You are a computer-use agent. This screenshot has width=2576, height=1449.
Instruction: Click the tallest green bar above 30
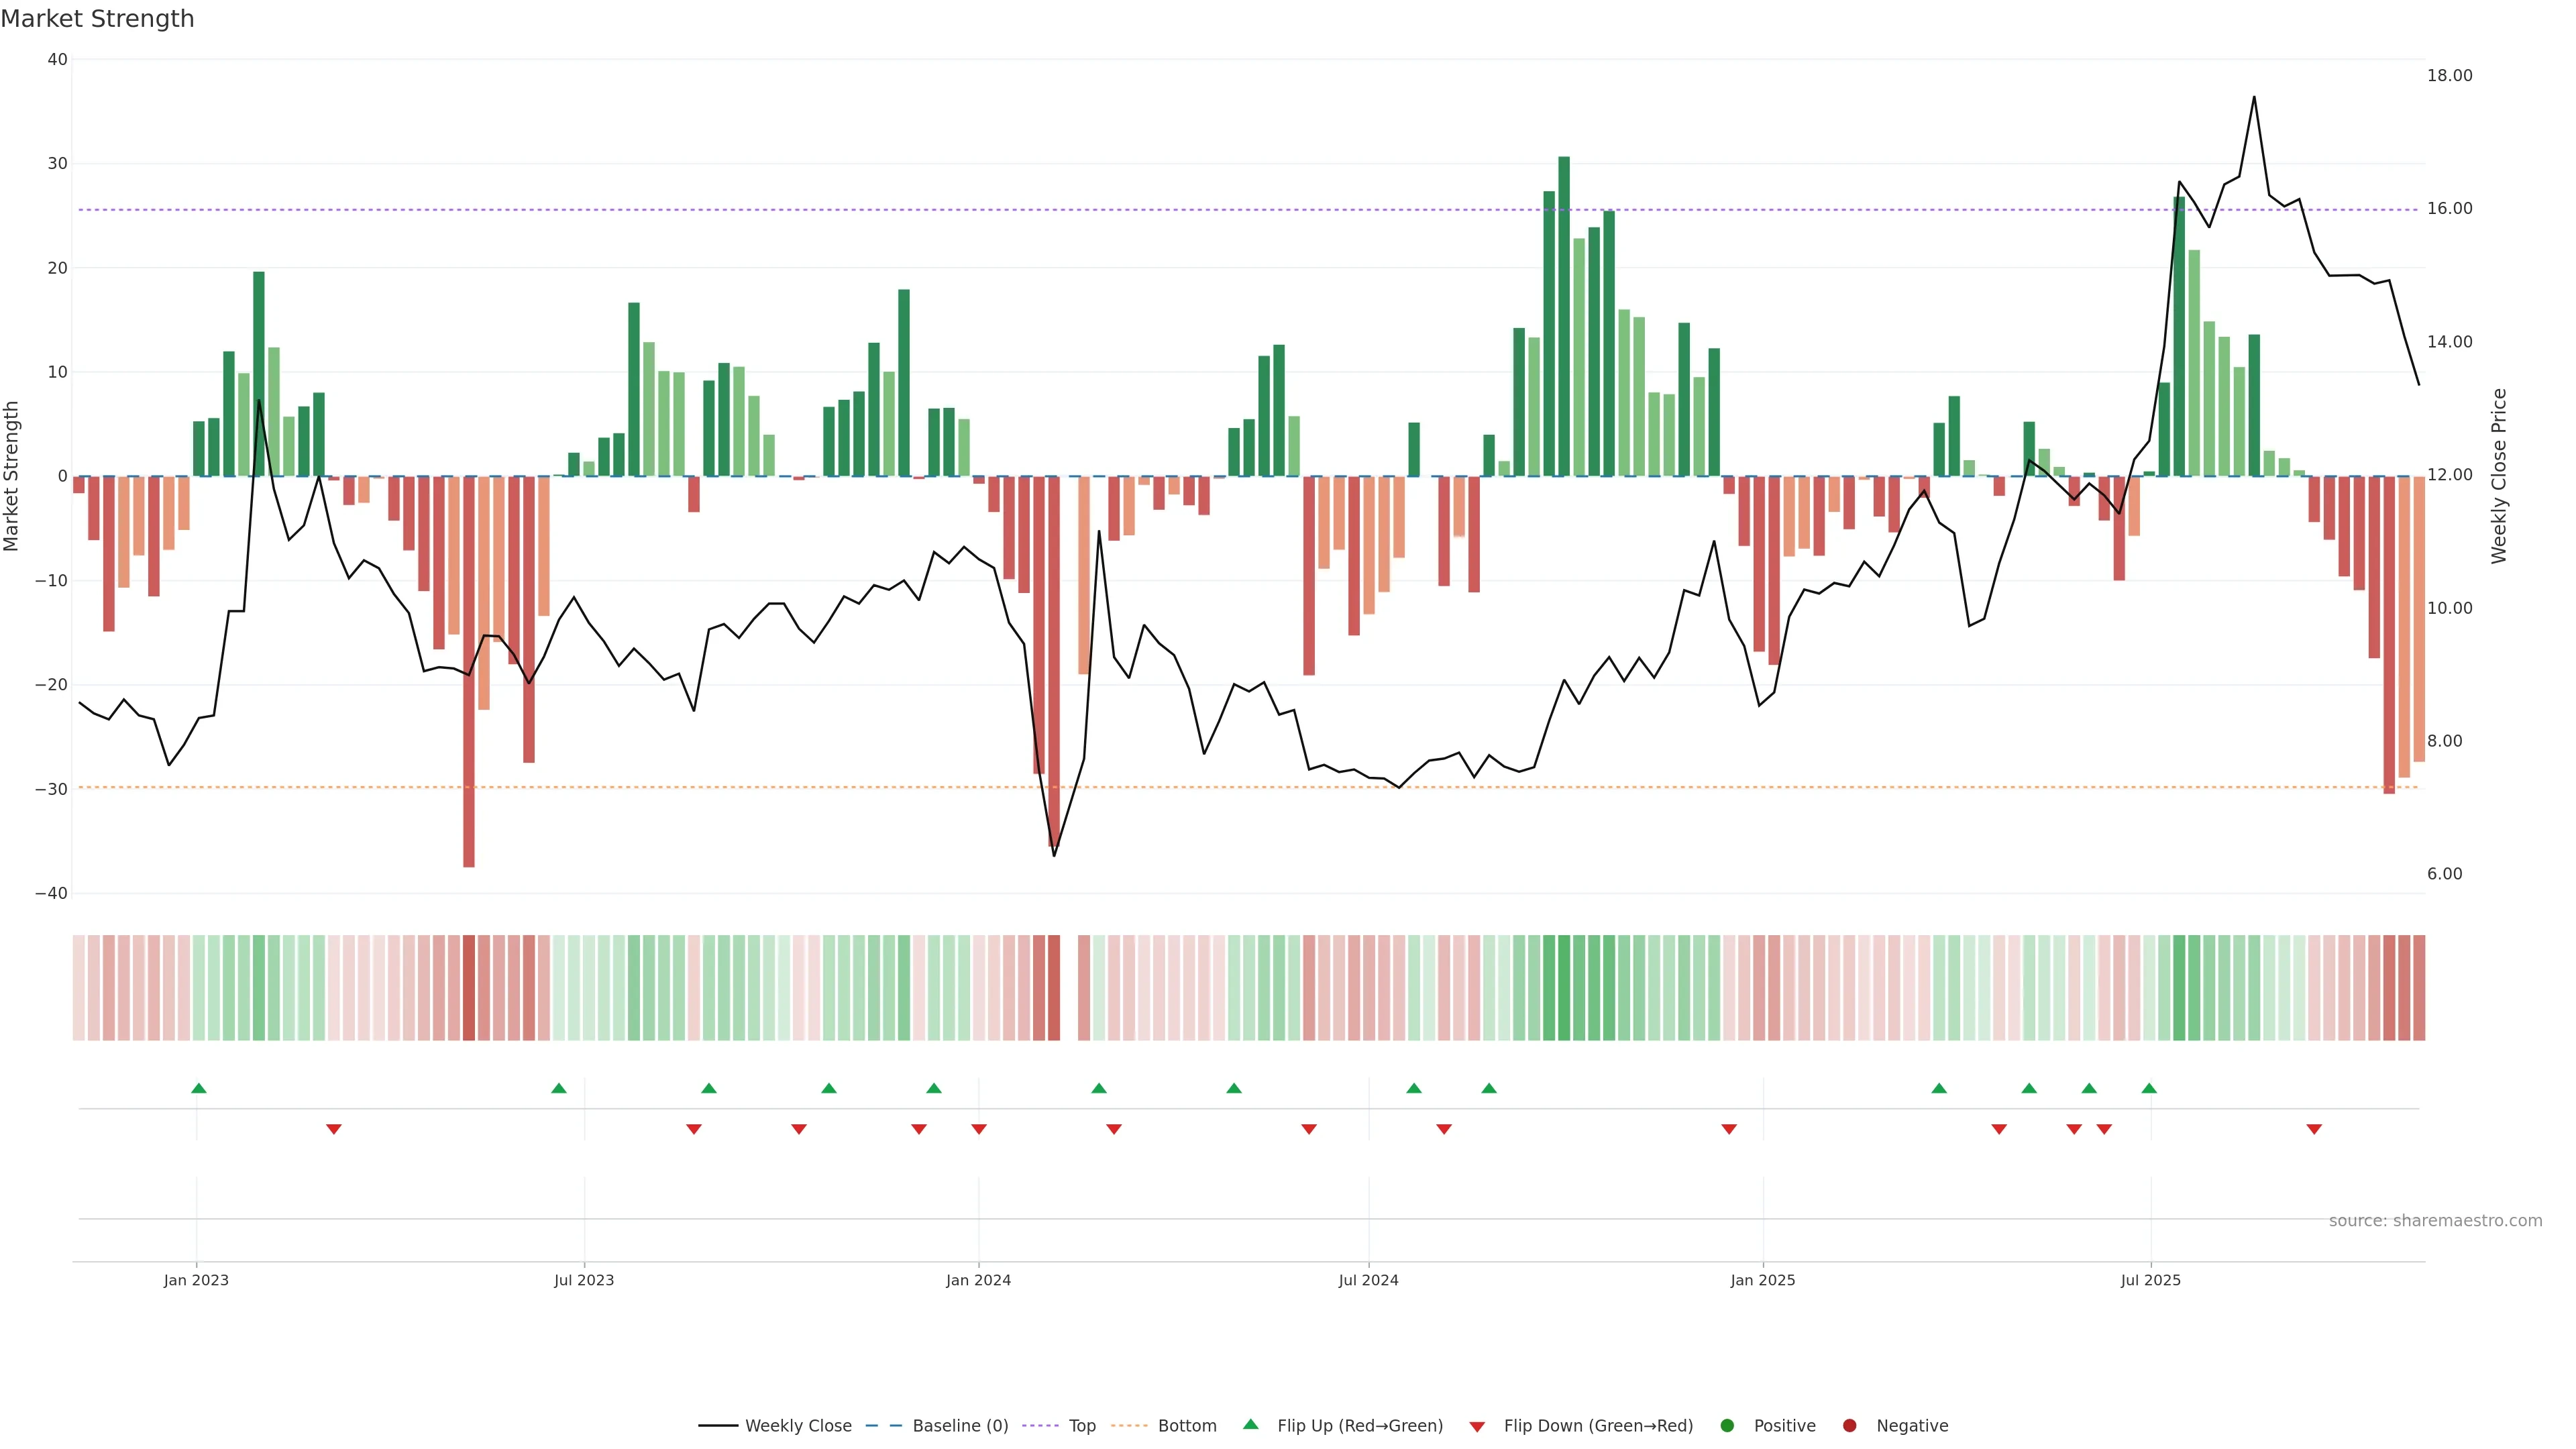[1564, 315]
